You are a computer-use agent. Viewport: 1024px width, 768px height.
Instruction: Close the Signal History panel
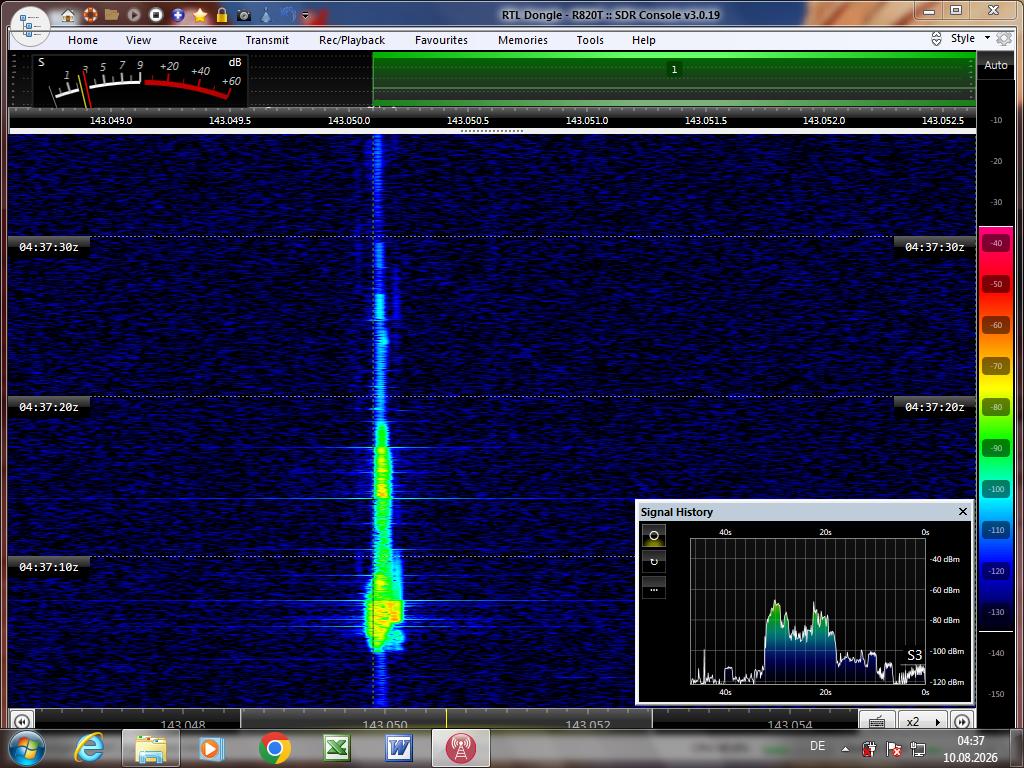963,511
